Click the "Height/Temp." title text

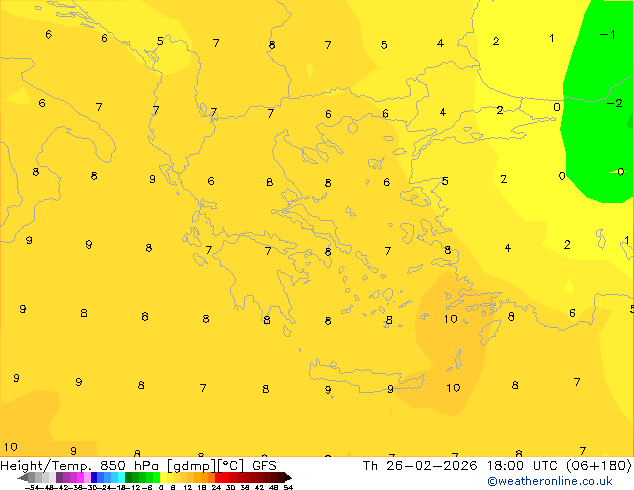click(47, 466)
